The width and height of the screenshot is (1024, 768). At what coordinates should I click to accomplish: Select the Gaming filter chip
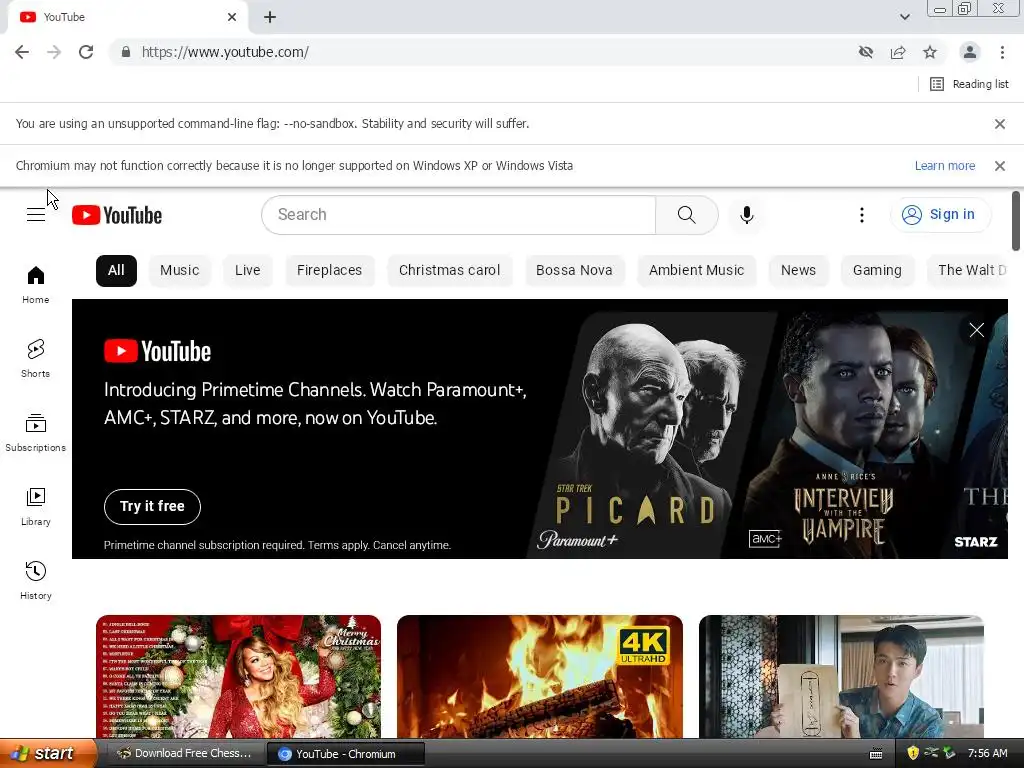[877, 270]
